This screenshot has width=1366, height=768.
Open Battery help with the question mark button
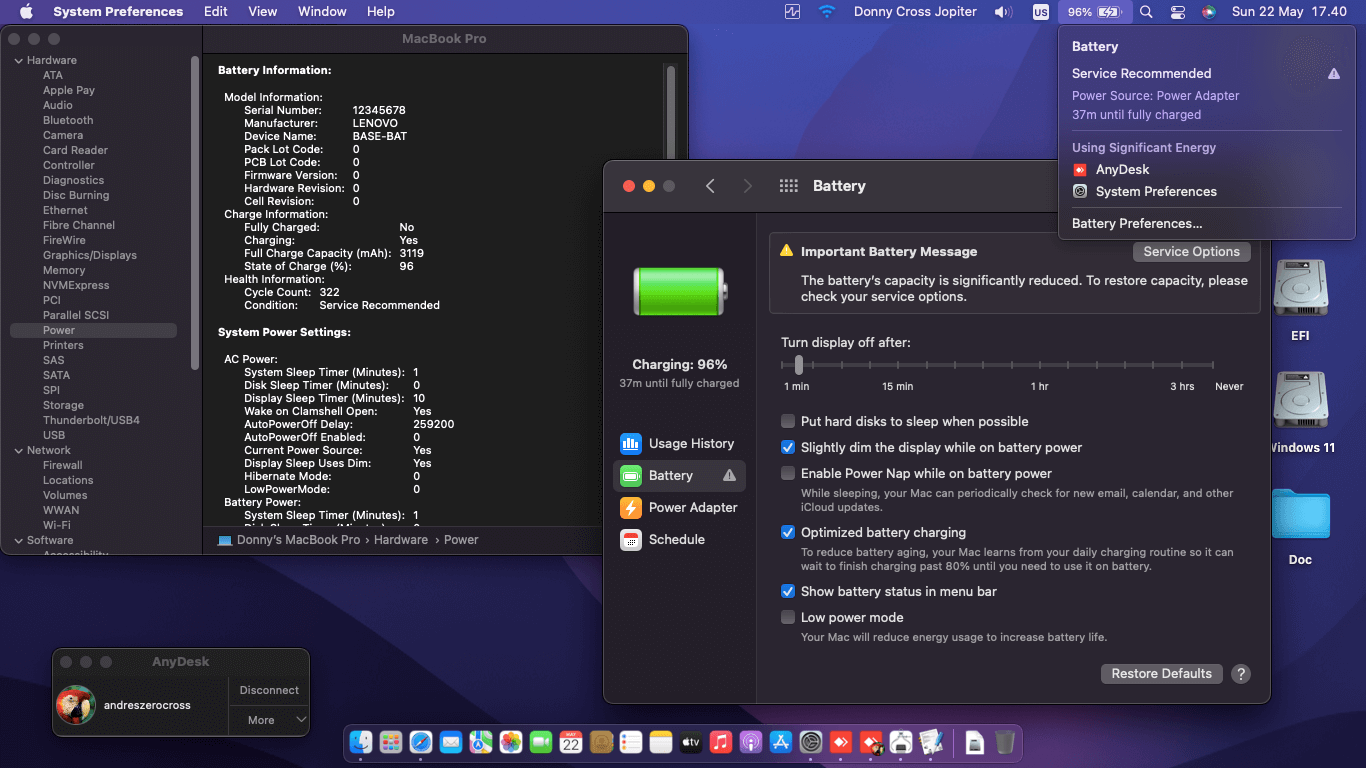pos(1241,674)
